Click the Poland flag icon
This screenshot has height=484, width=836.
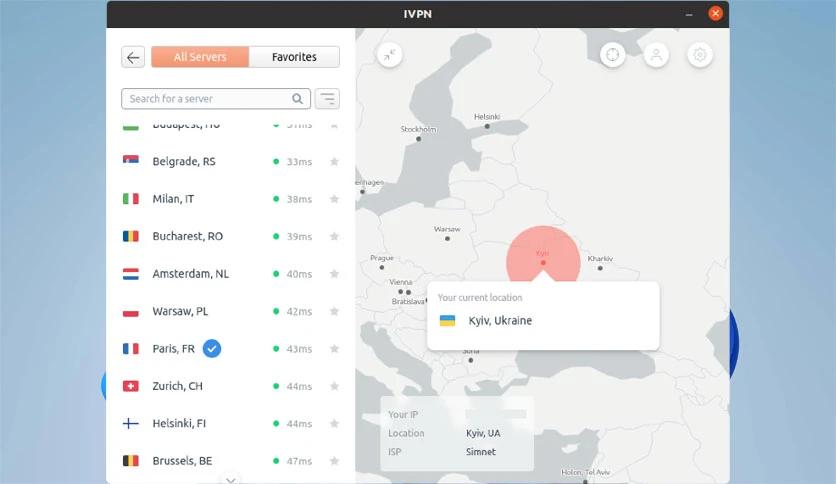(x=131, y=312)
